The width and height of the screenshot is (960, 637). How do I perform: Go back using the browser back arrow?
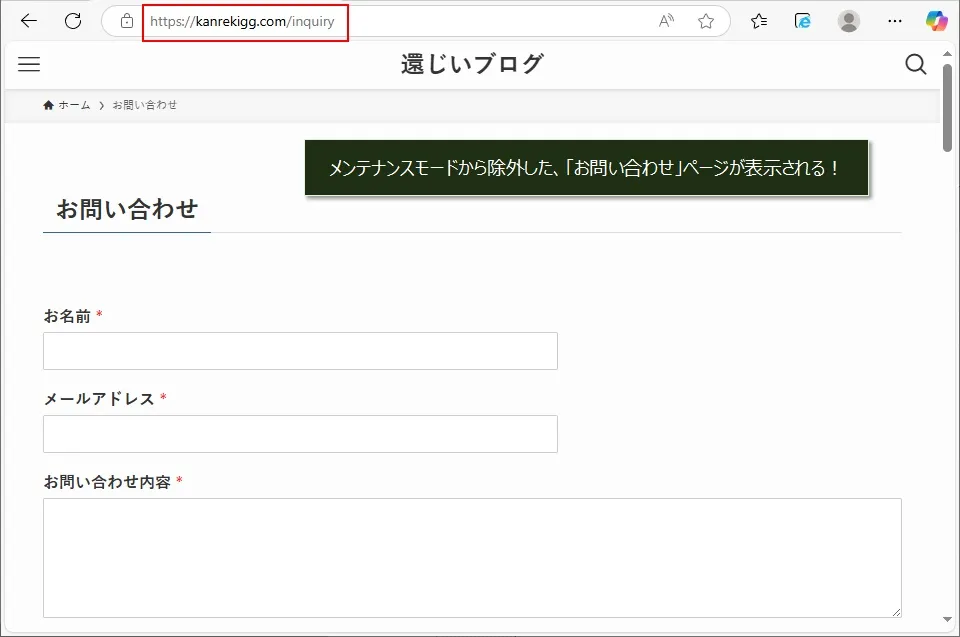29,21
